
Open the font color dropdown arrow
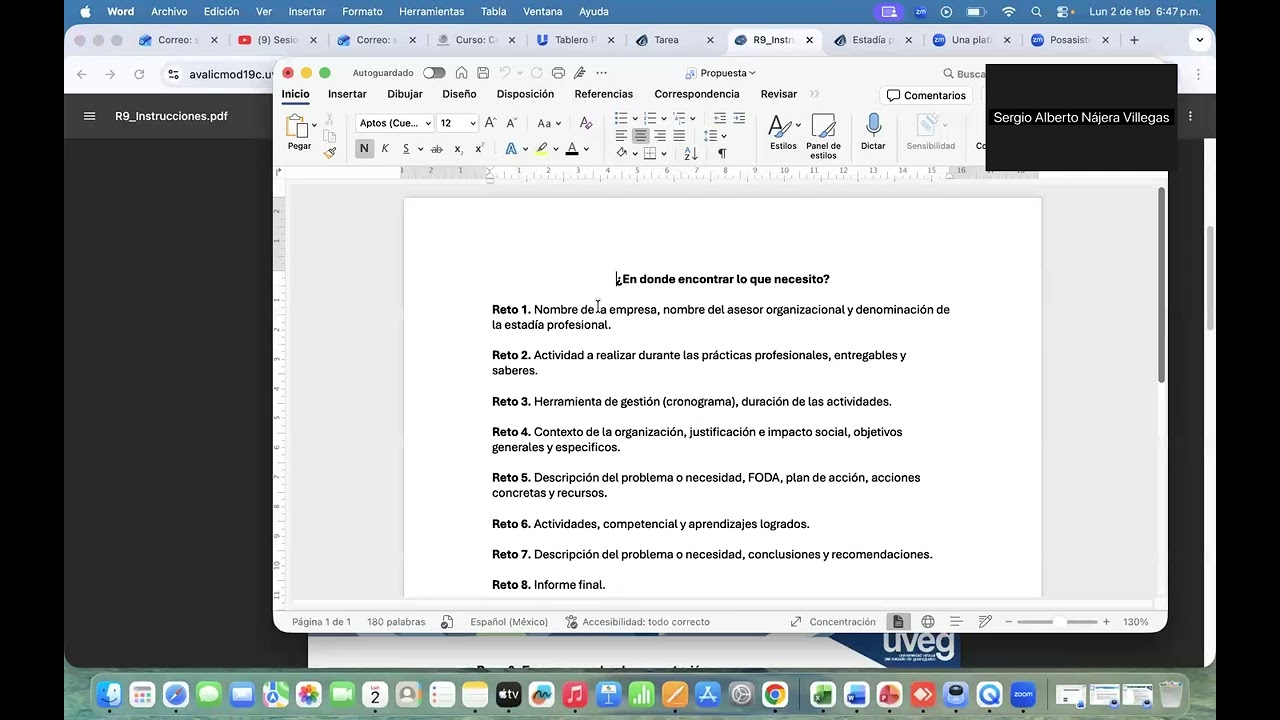pyautogui.click(x=586, y=149)
